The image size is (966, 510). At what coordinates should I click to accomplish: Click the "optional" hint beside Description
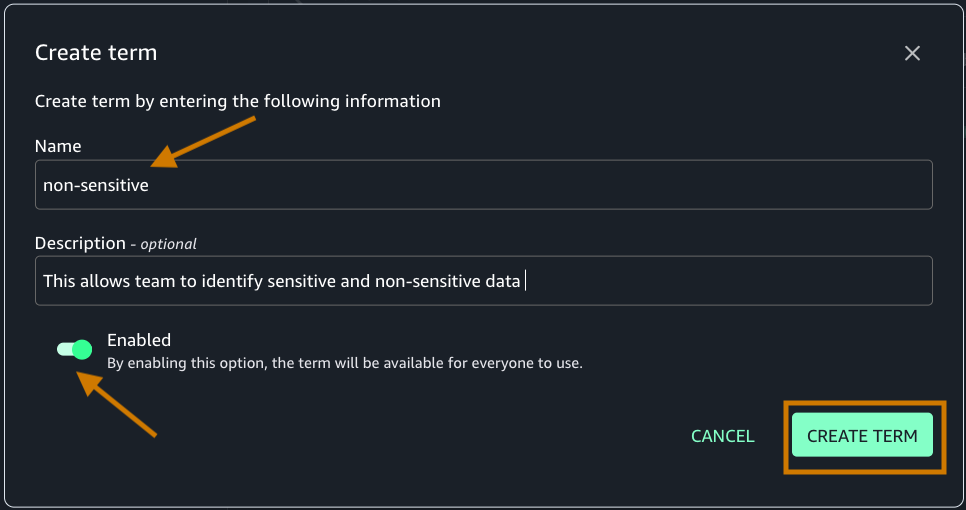(x=168, y=244)
